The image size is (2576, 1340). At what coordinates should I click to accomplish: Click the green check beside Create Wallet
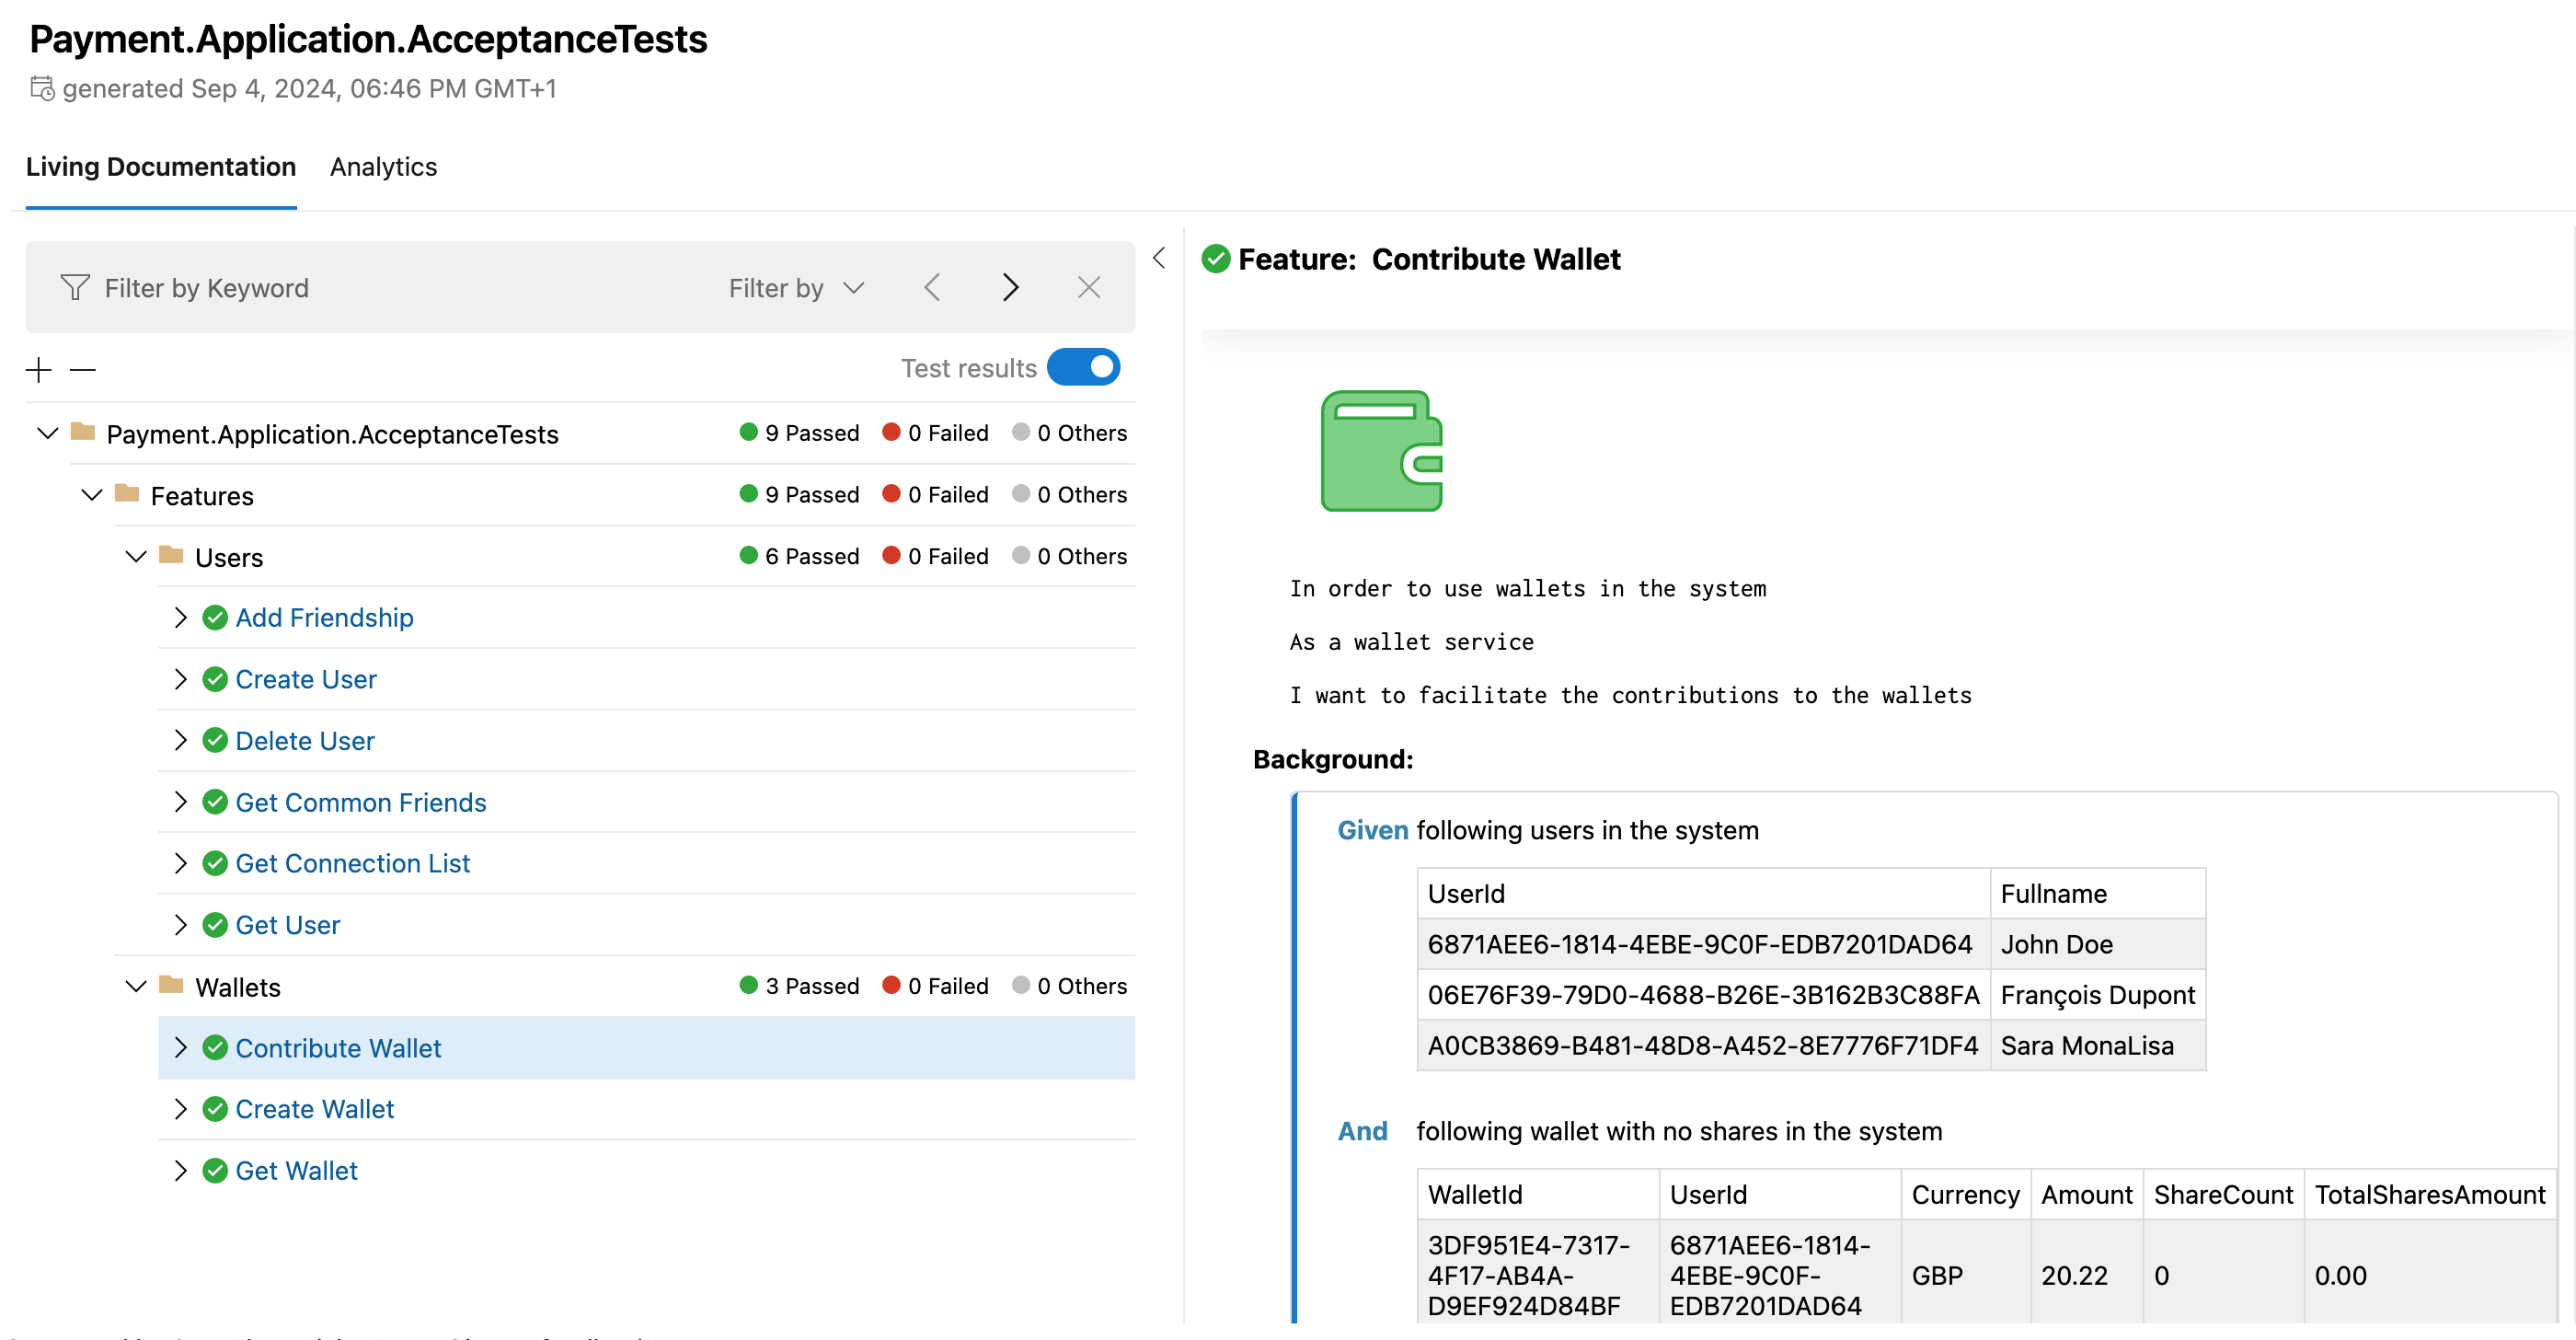[x=215, y=1110]
